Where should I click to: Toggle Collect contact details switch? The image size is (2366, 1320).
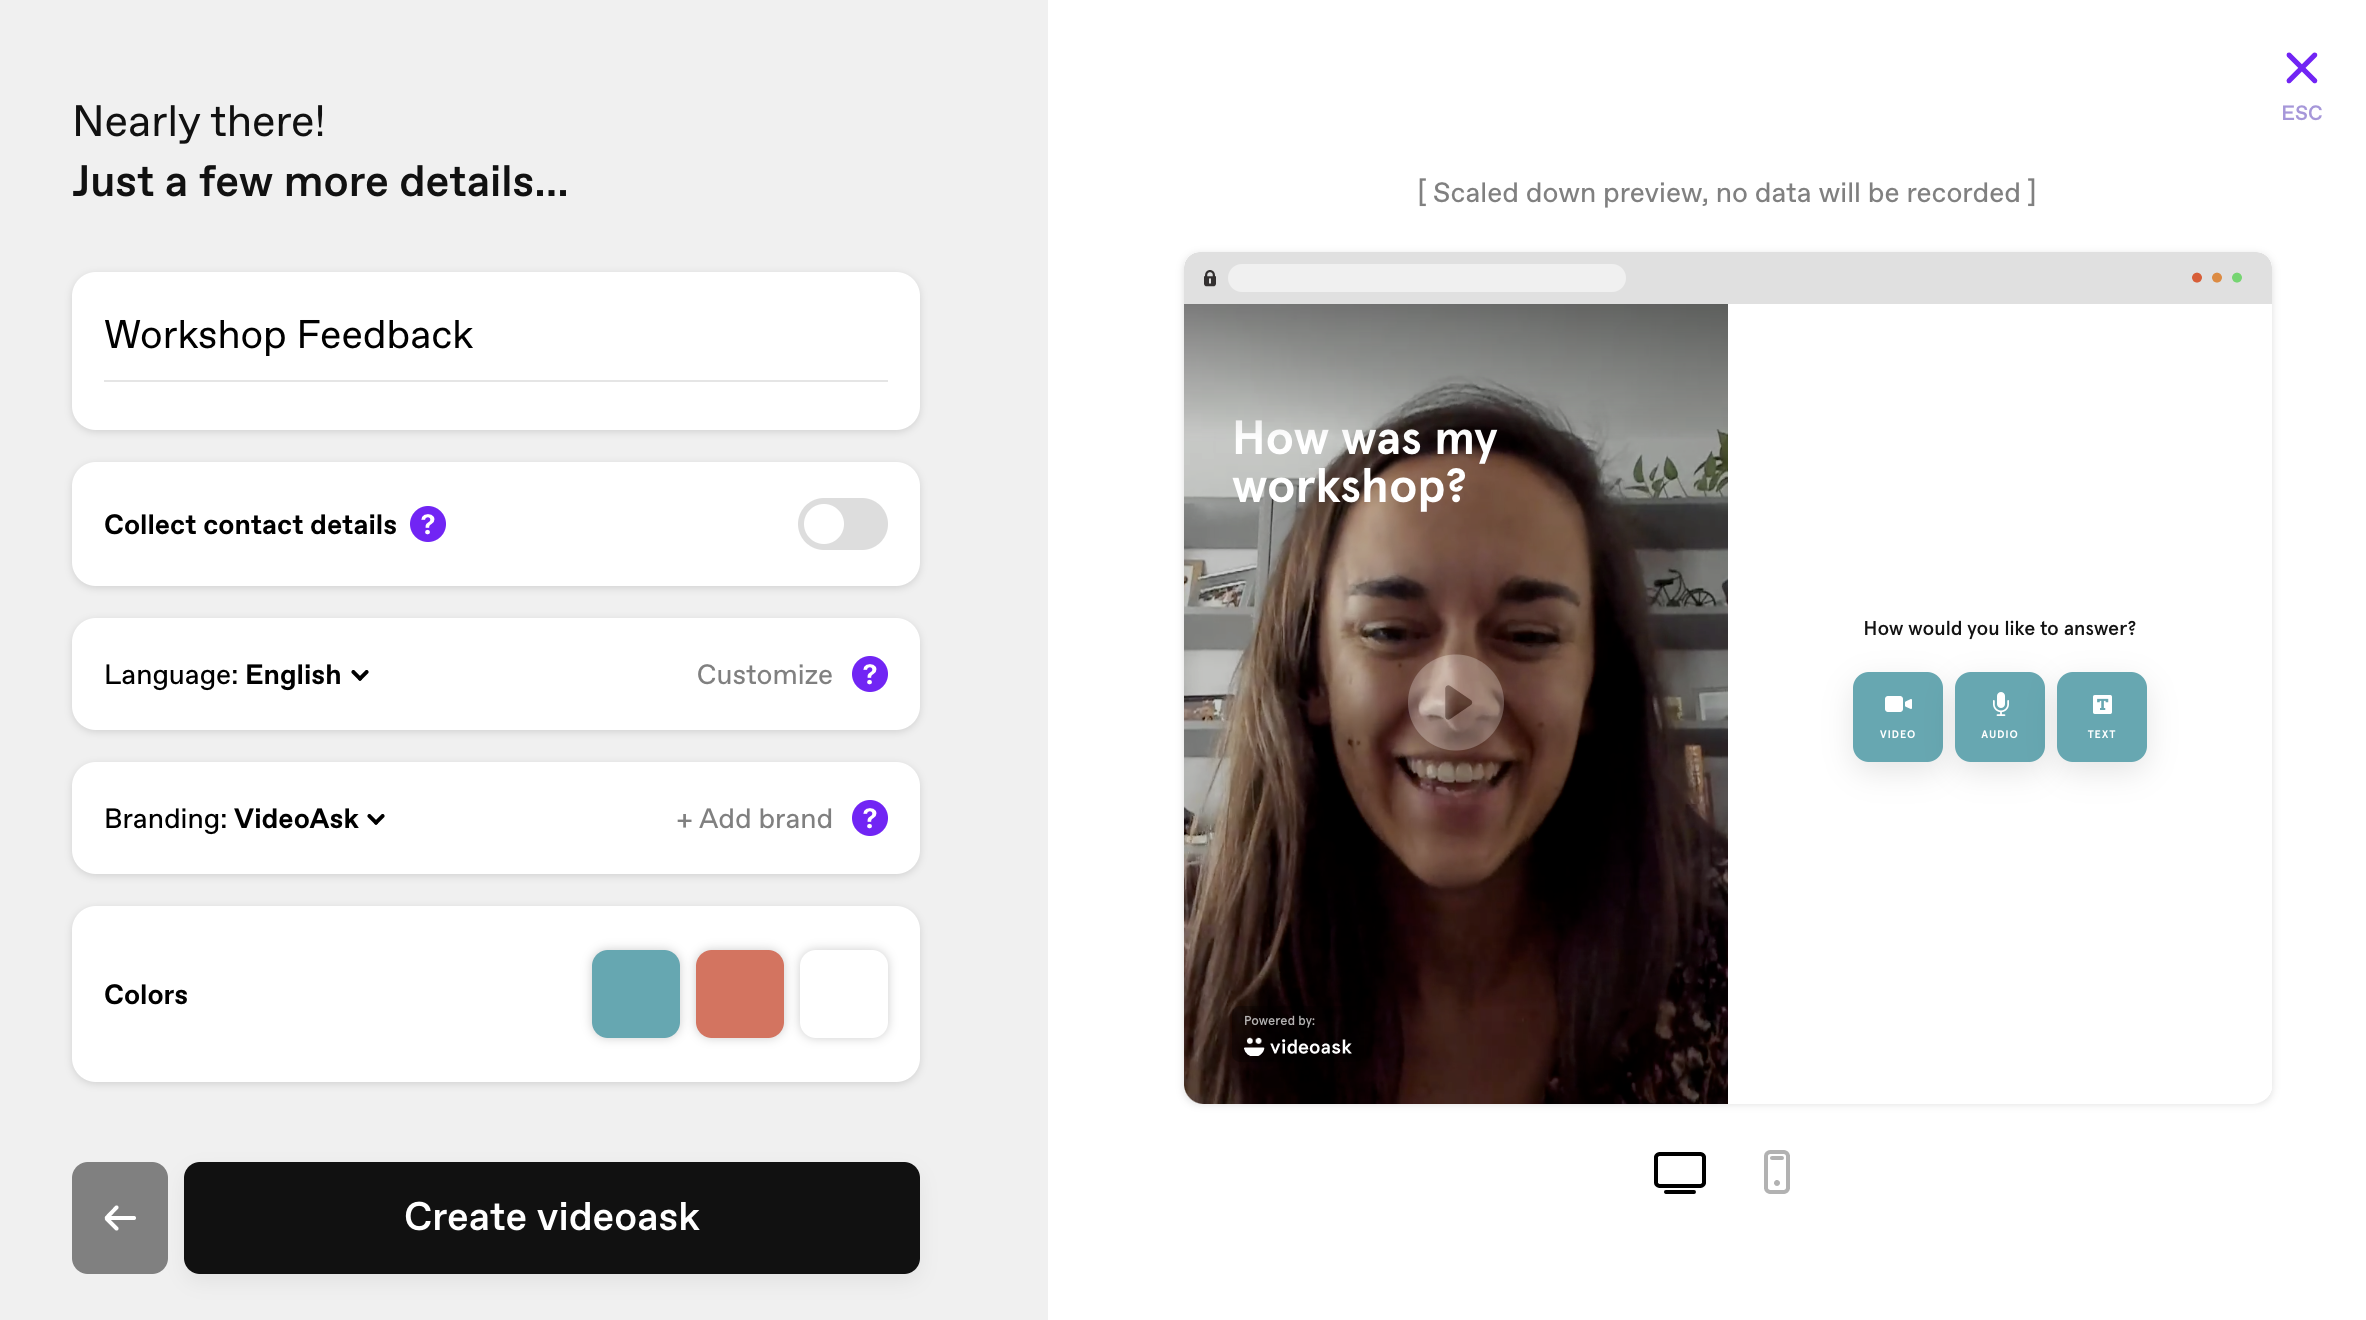pos(843,524)
